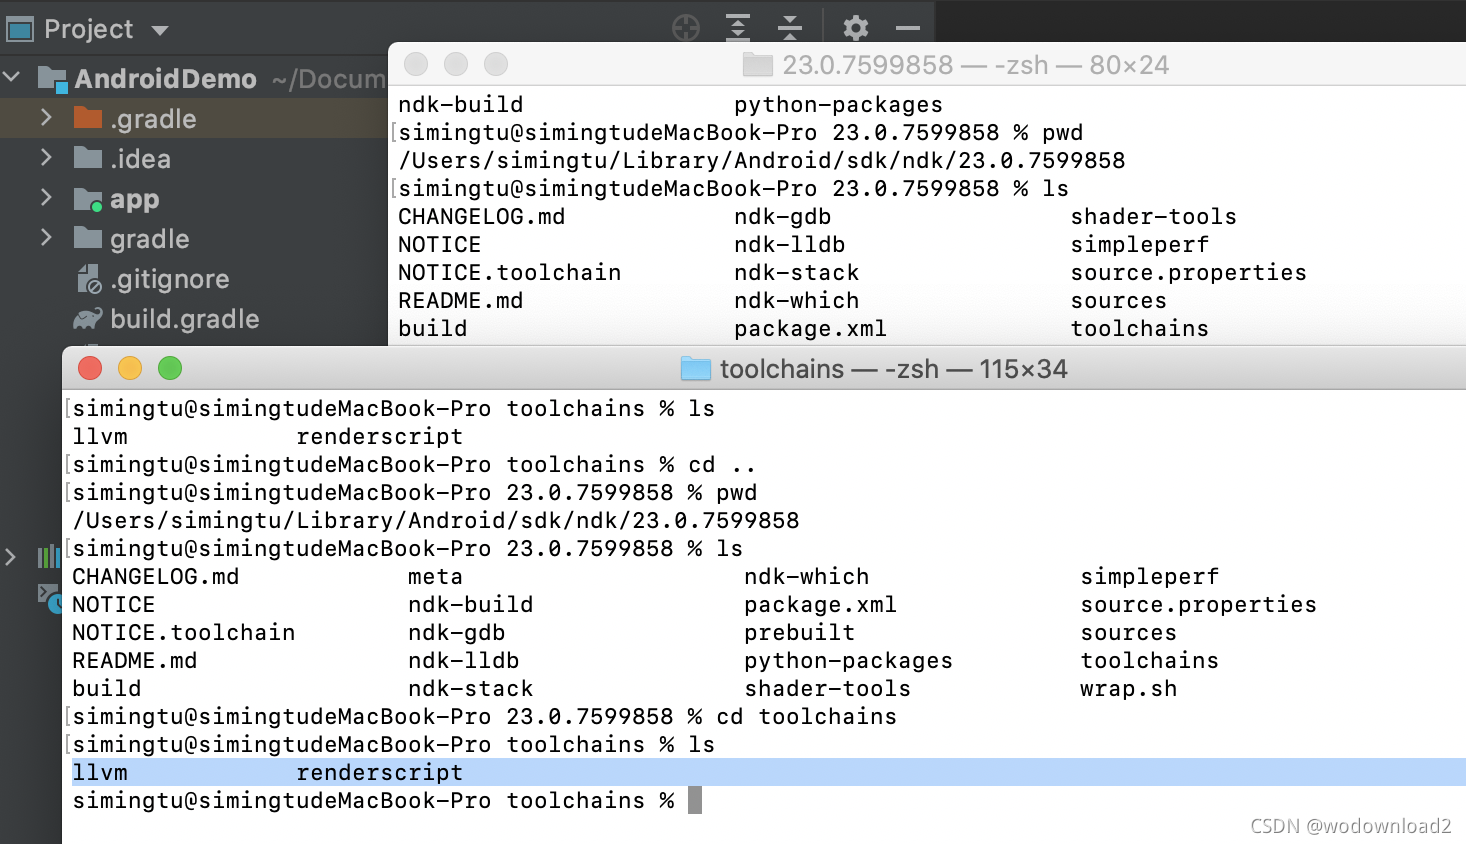Select the gradle folder row

tap(194, 239)
